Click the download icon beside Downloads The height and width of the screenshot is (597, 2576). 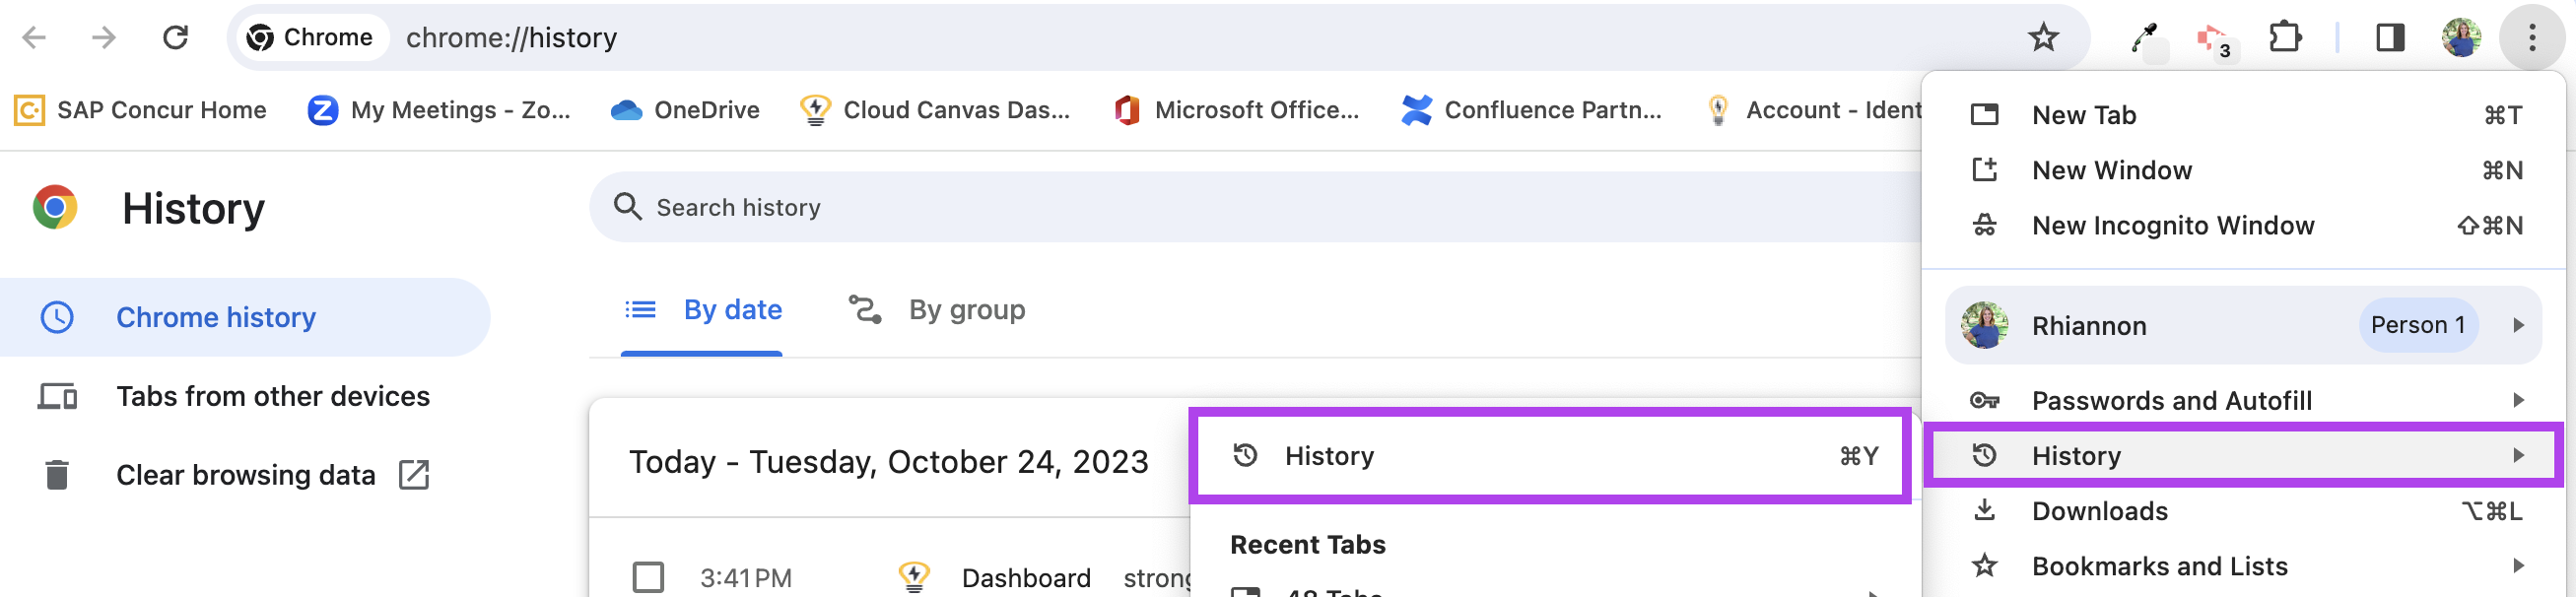(x=1984, y=511)
